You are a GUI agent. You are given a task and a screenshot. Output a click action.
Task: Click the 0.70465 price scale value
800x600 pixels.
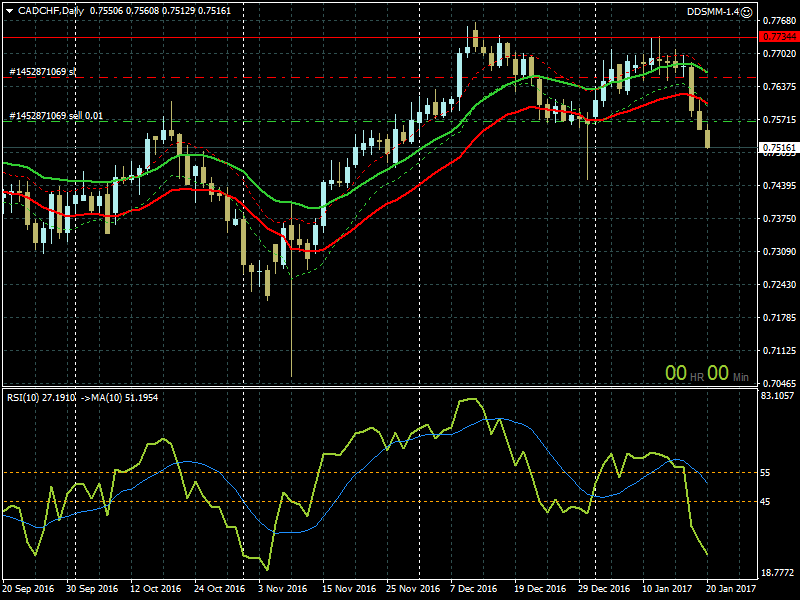pos(779,384)
